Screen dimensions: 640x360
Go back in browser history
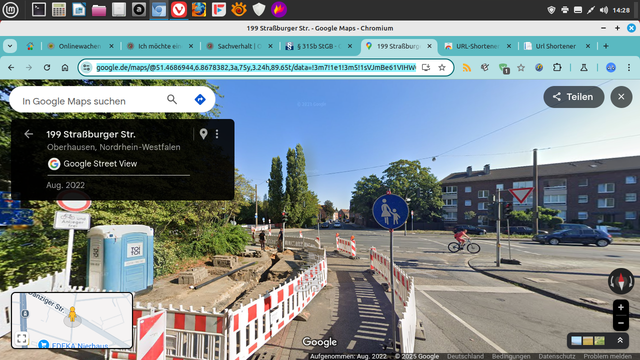tap(11, 67)
